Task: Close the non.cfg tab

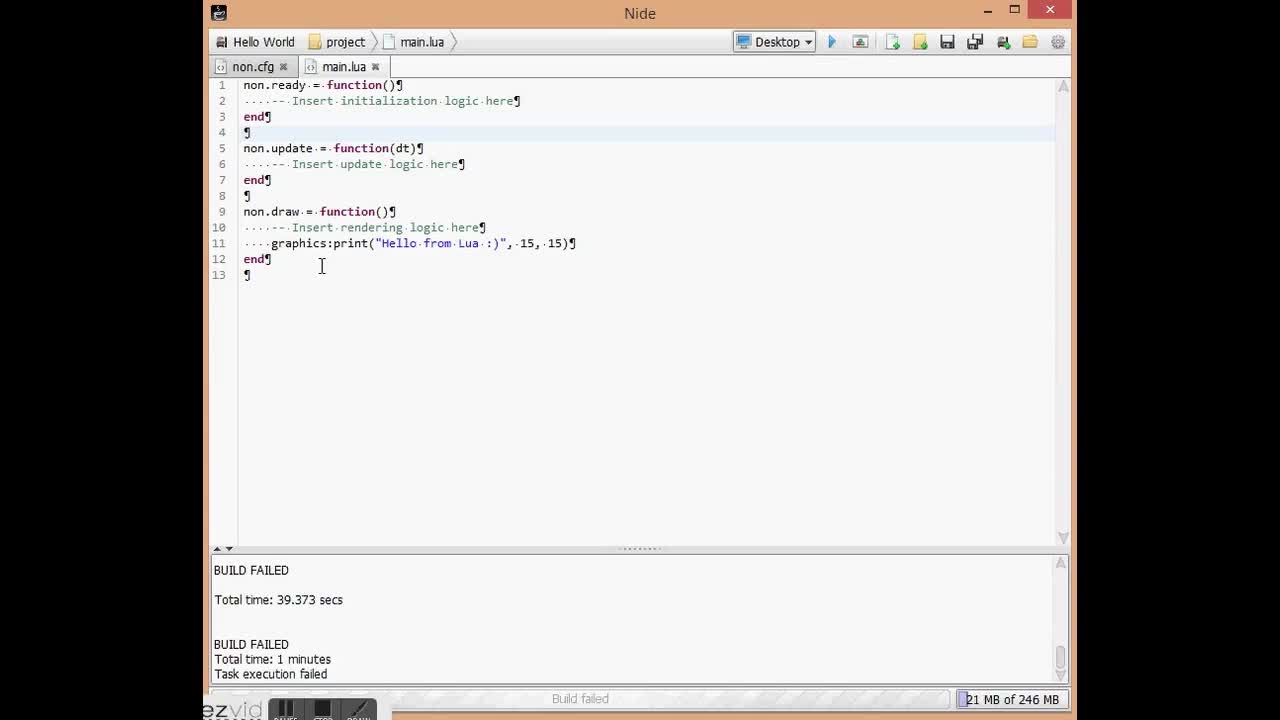Action: tap(283, 67)
